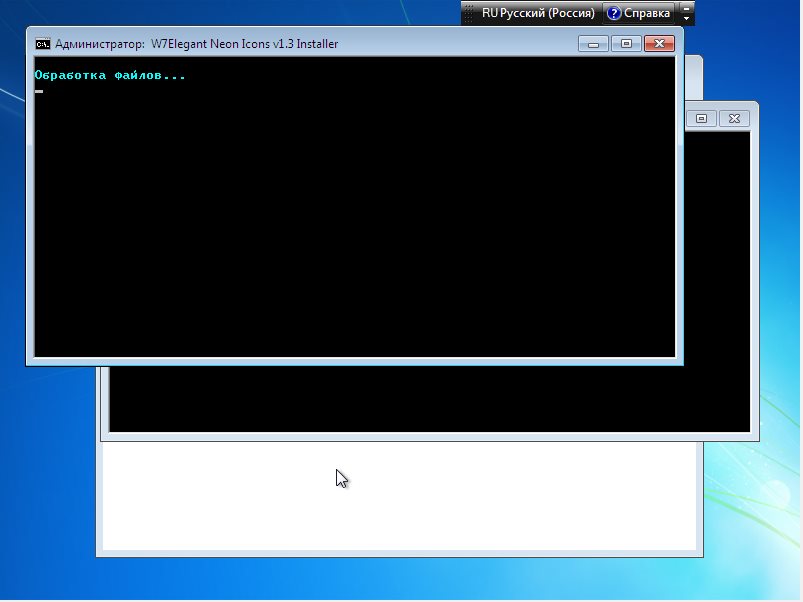This screenshot has width=803, height=602.
Task: Minimize the language bar with the small top-right button
Action: (x=686, y=8)
